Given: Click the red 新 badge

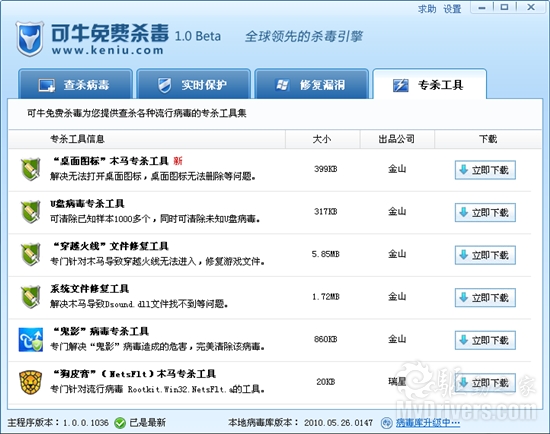Looking at the screenshot, I should click(x=178, y=161).
